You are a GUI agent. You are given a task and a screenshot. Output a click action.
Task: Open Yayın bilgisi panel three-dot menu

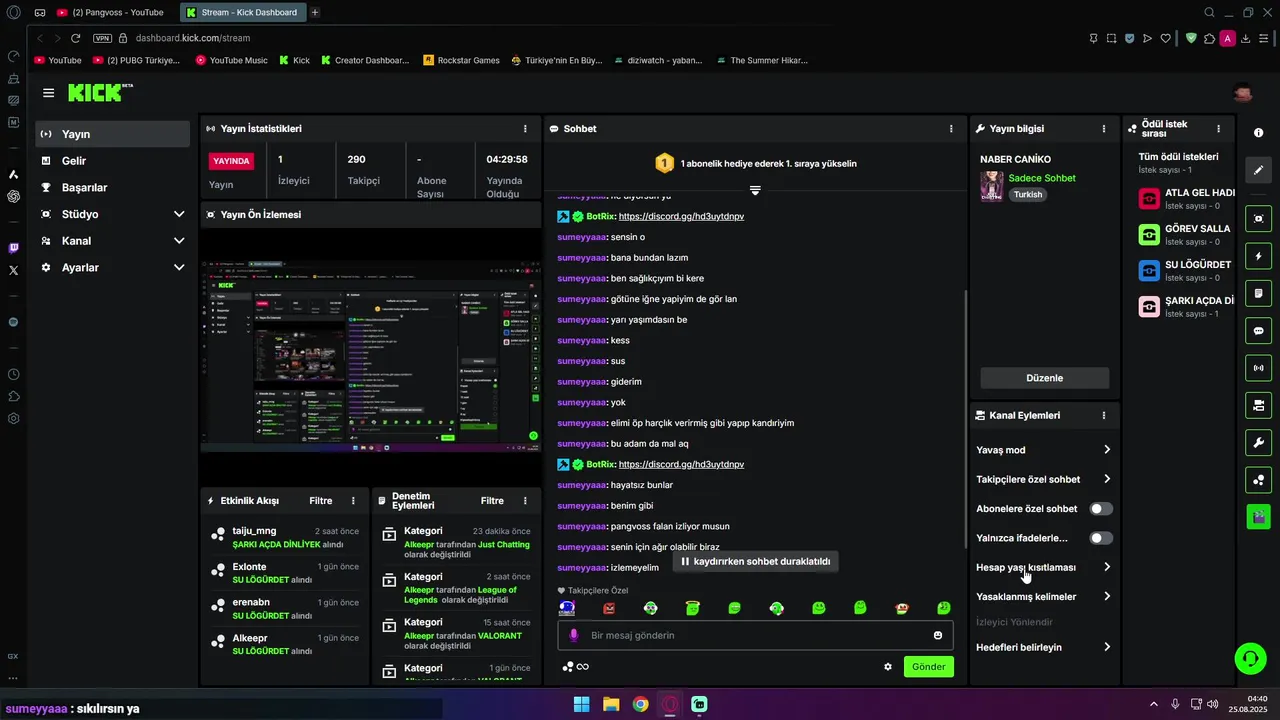[1104, 129]
